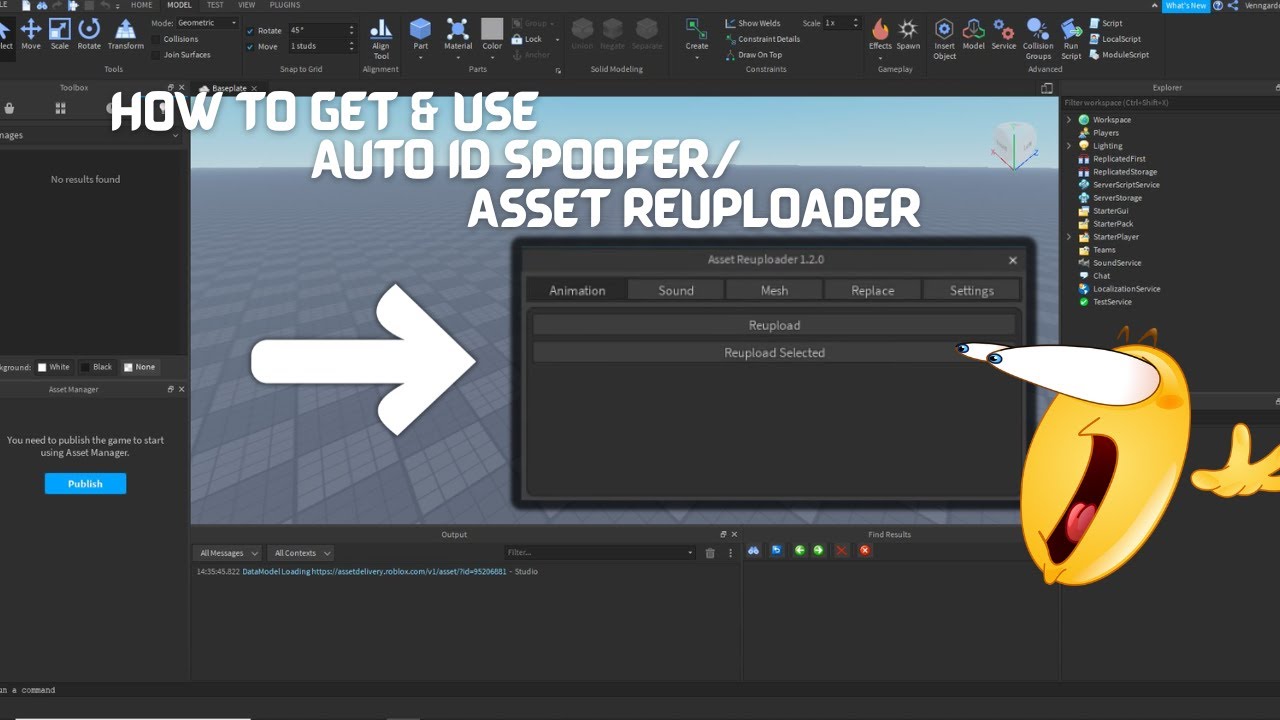
Task: Select the Move tool
Action: pos(31,34)
